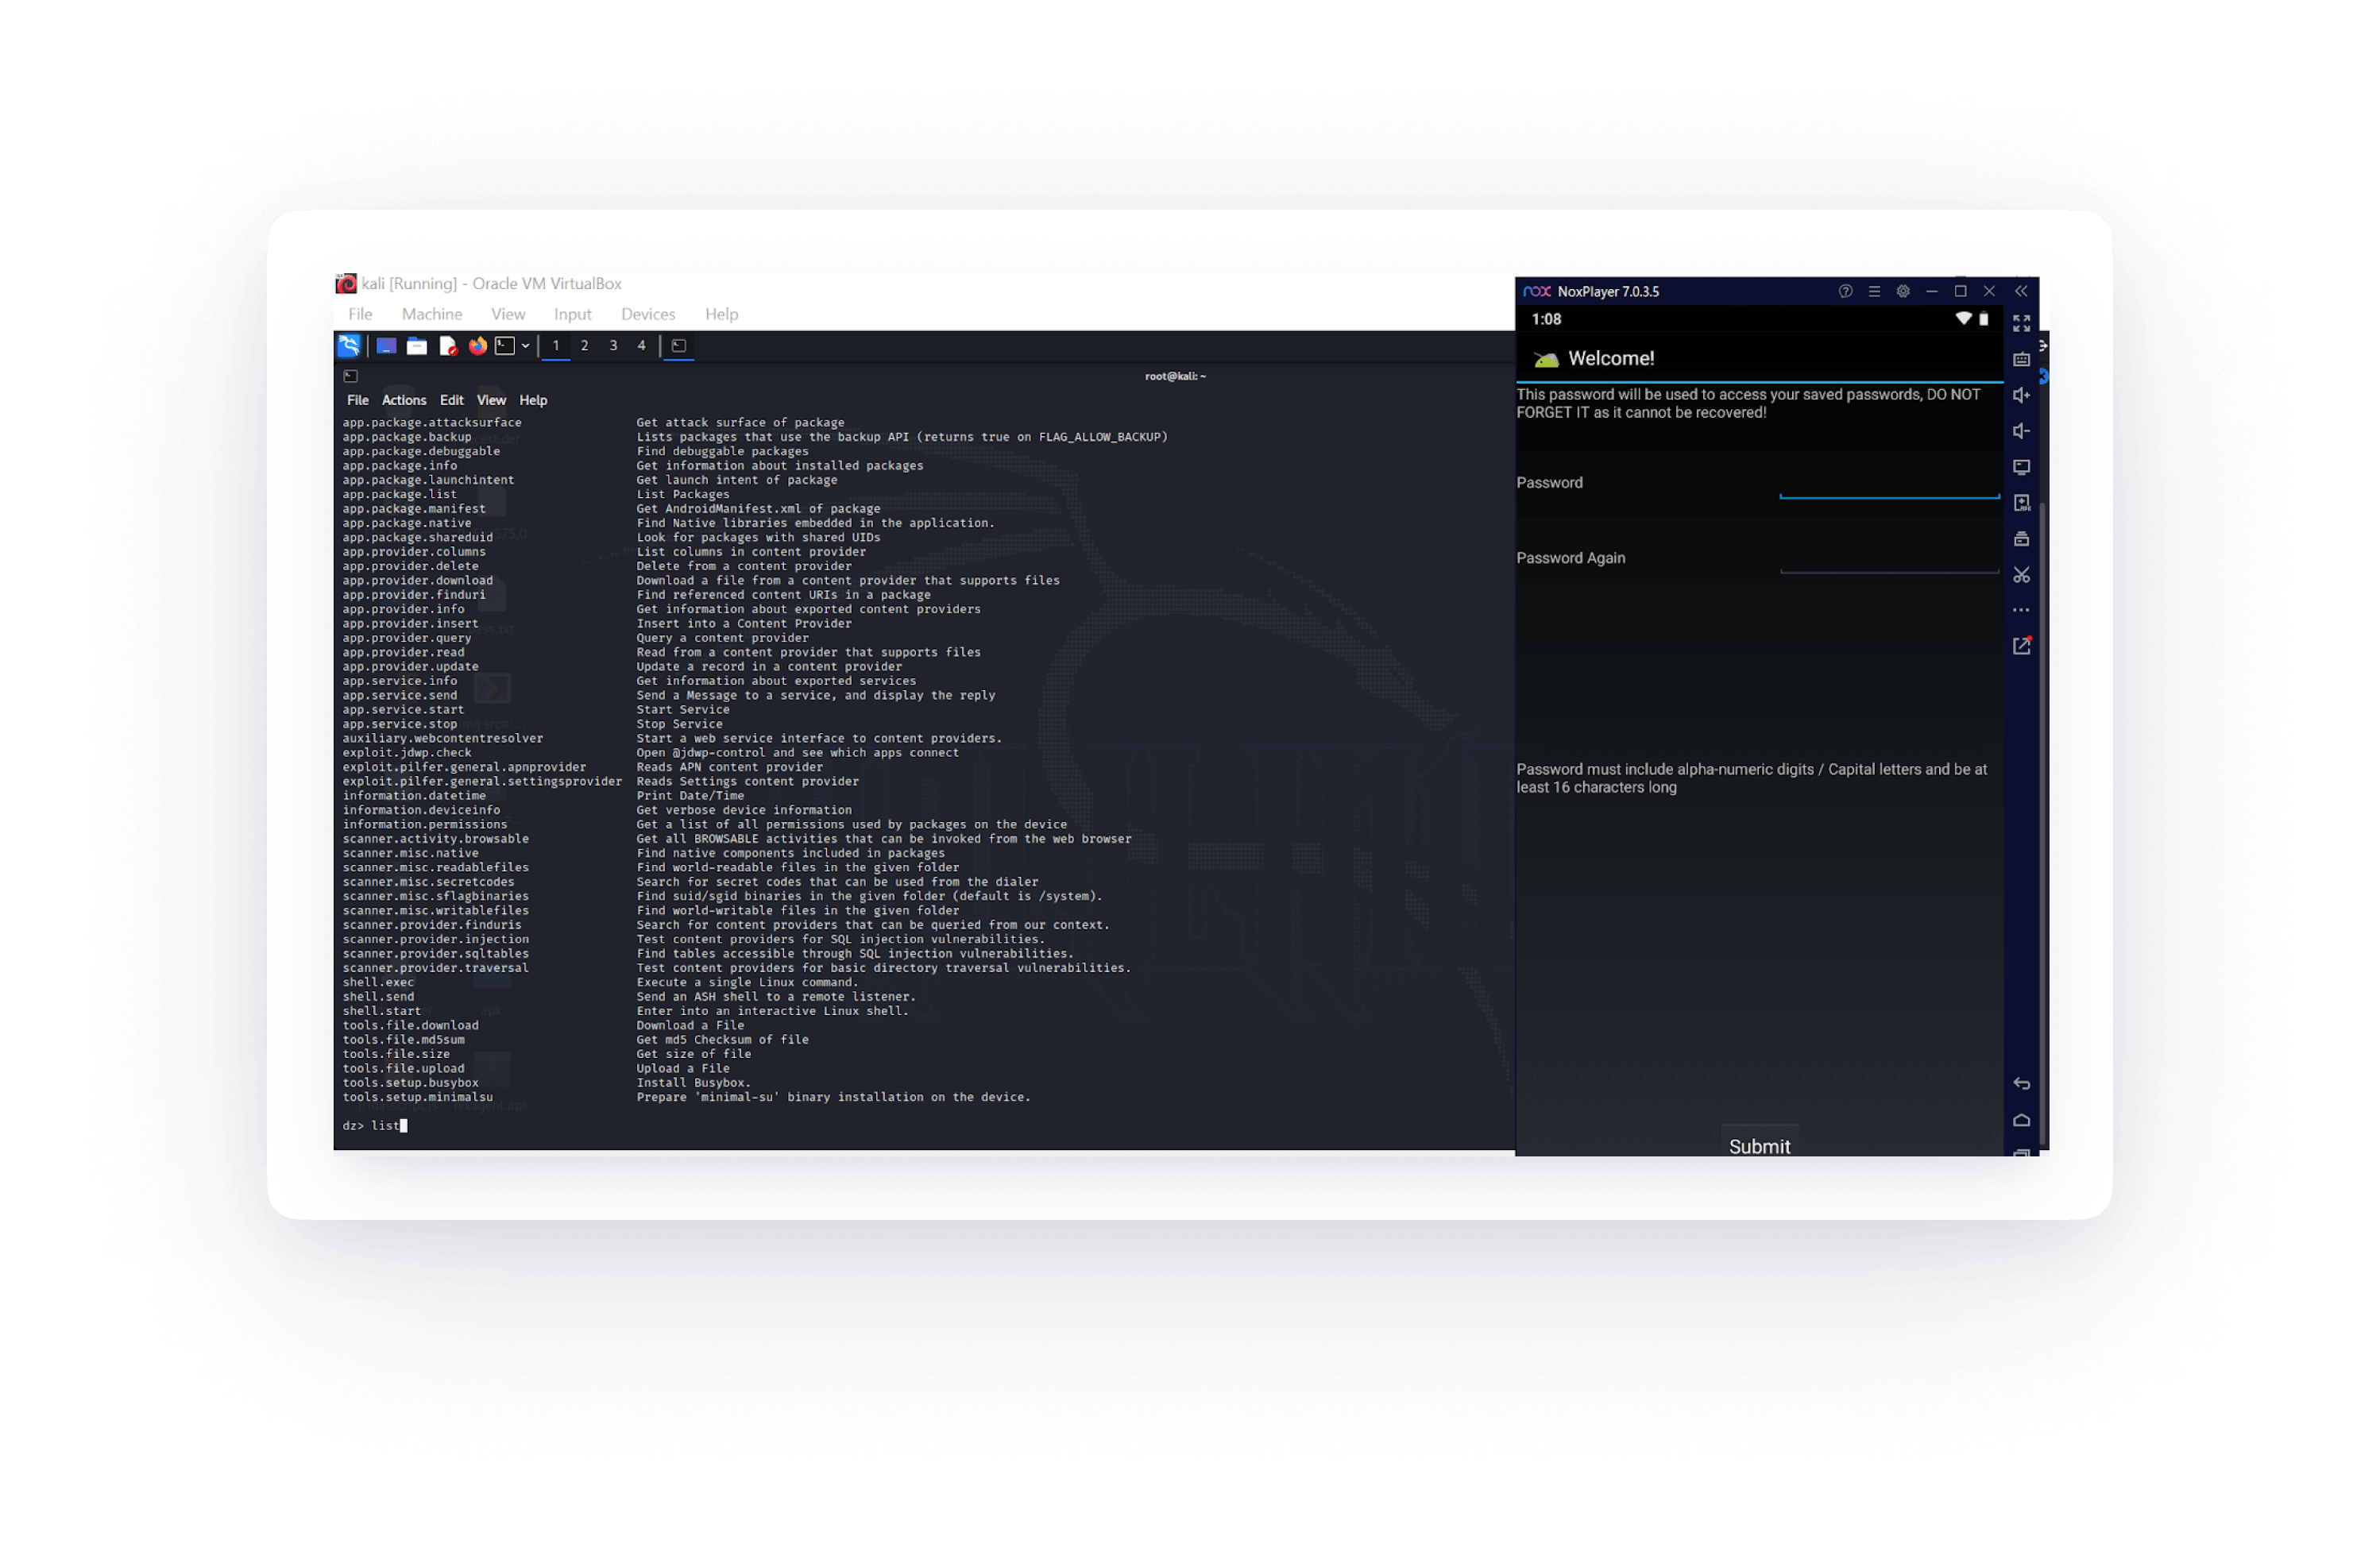Click the Nox volume up icon

2021,395
